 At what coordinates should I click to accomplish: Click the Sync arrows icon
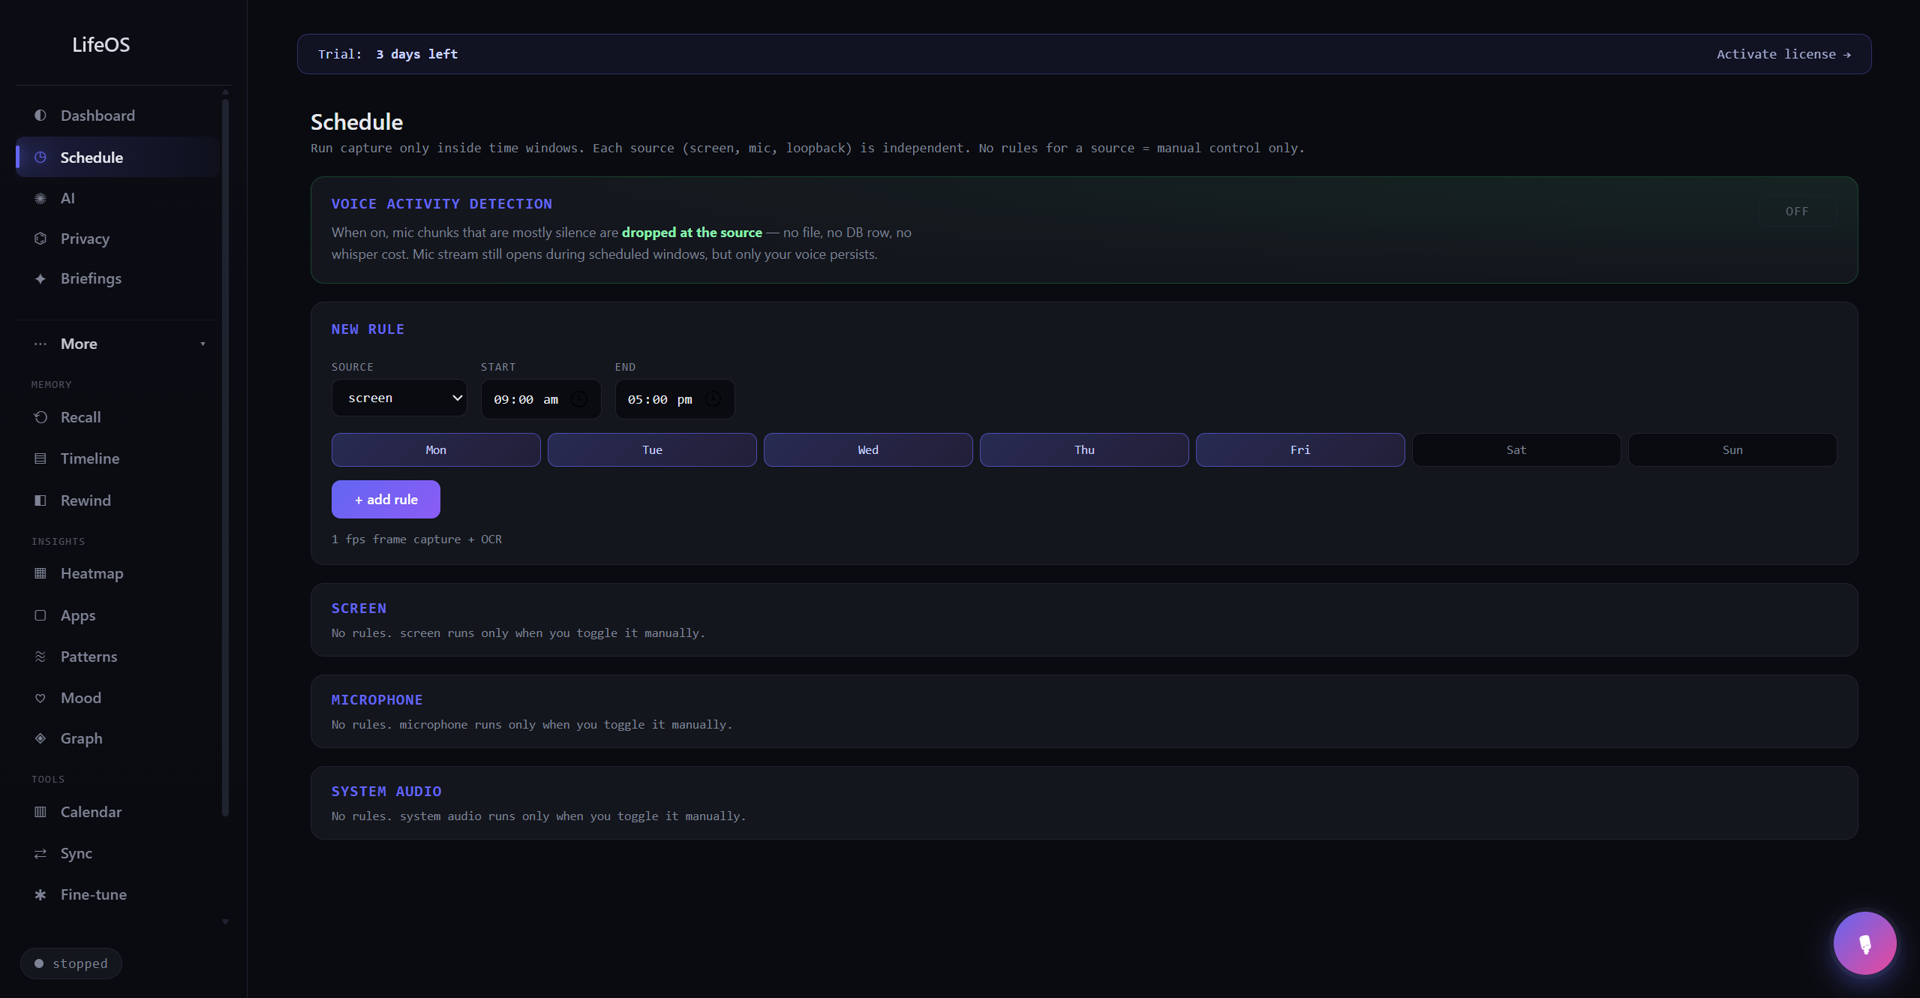tap(40, 853)
